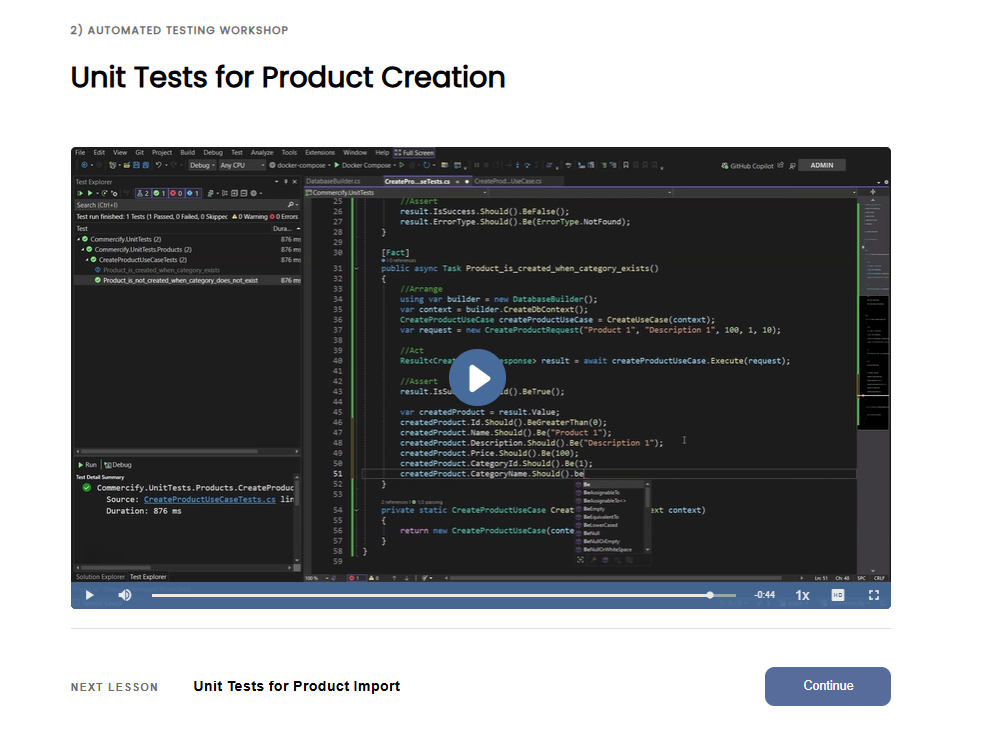Switch to the DatabaseBuilder.cs tab
Screen dimensions: 987x736
pyautogui.click(x=333, y=181)
